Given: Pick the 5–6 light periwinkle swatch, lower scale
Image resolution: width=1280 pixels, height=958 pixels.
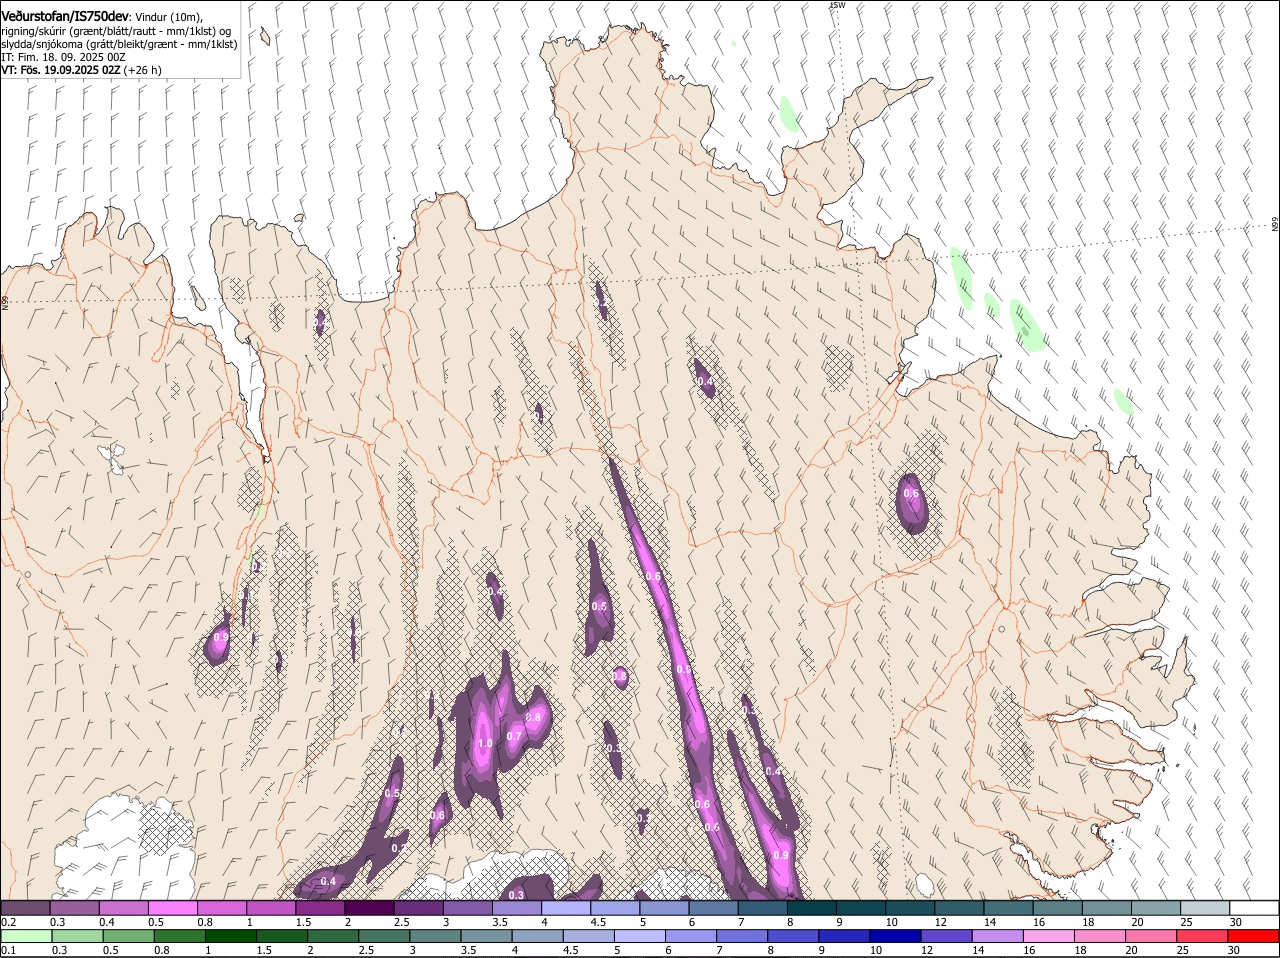Looking at the screenshot, I should [640, 937].
